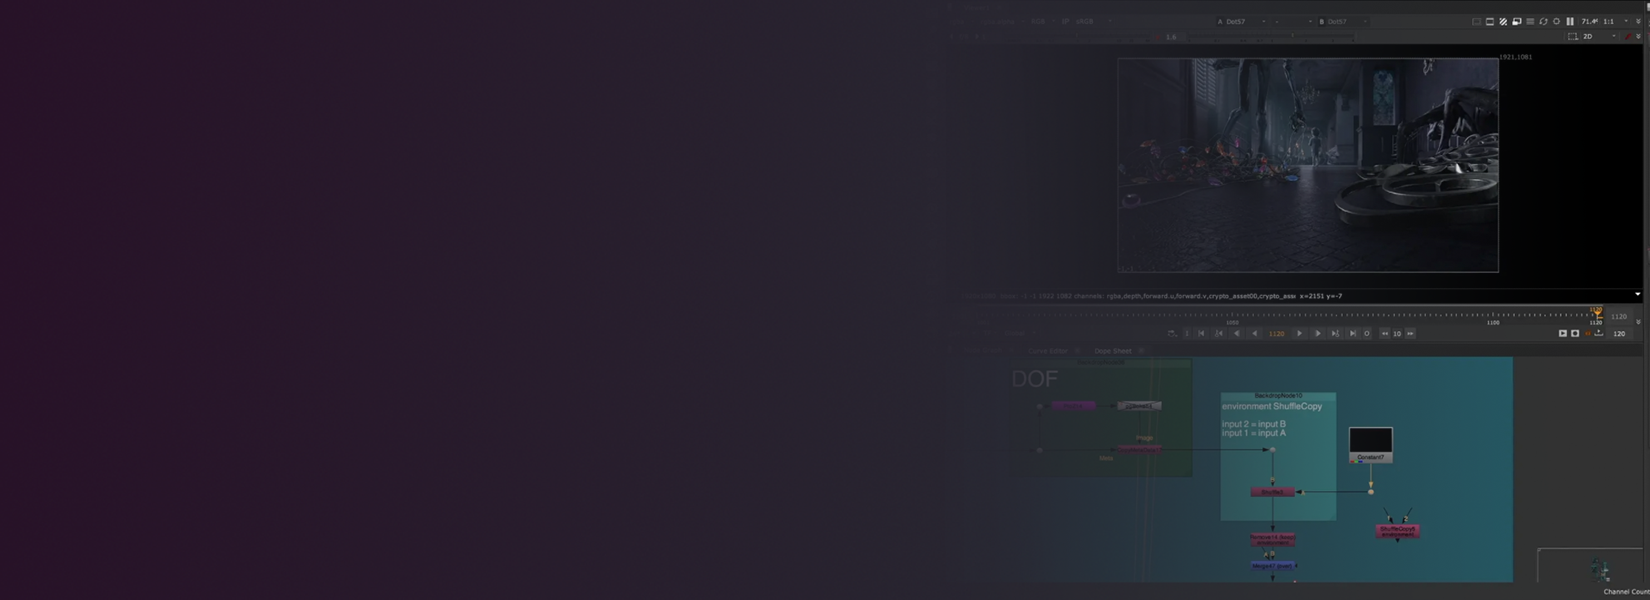Skip forward by 10 frames

(x=1410, y=334)
